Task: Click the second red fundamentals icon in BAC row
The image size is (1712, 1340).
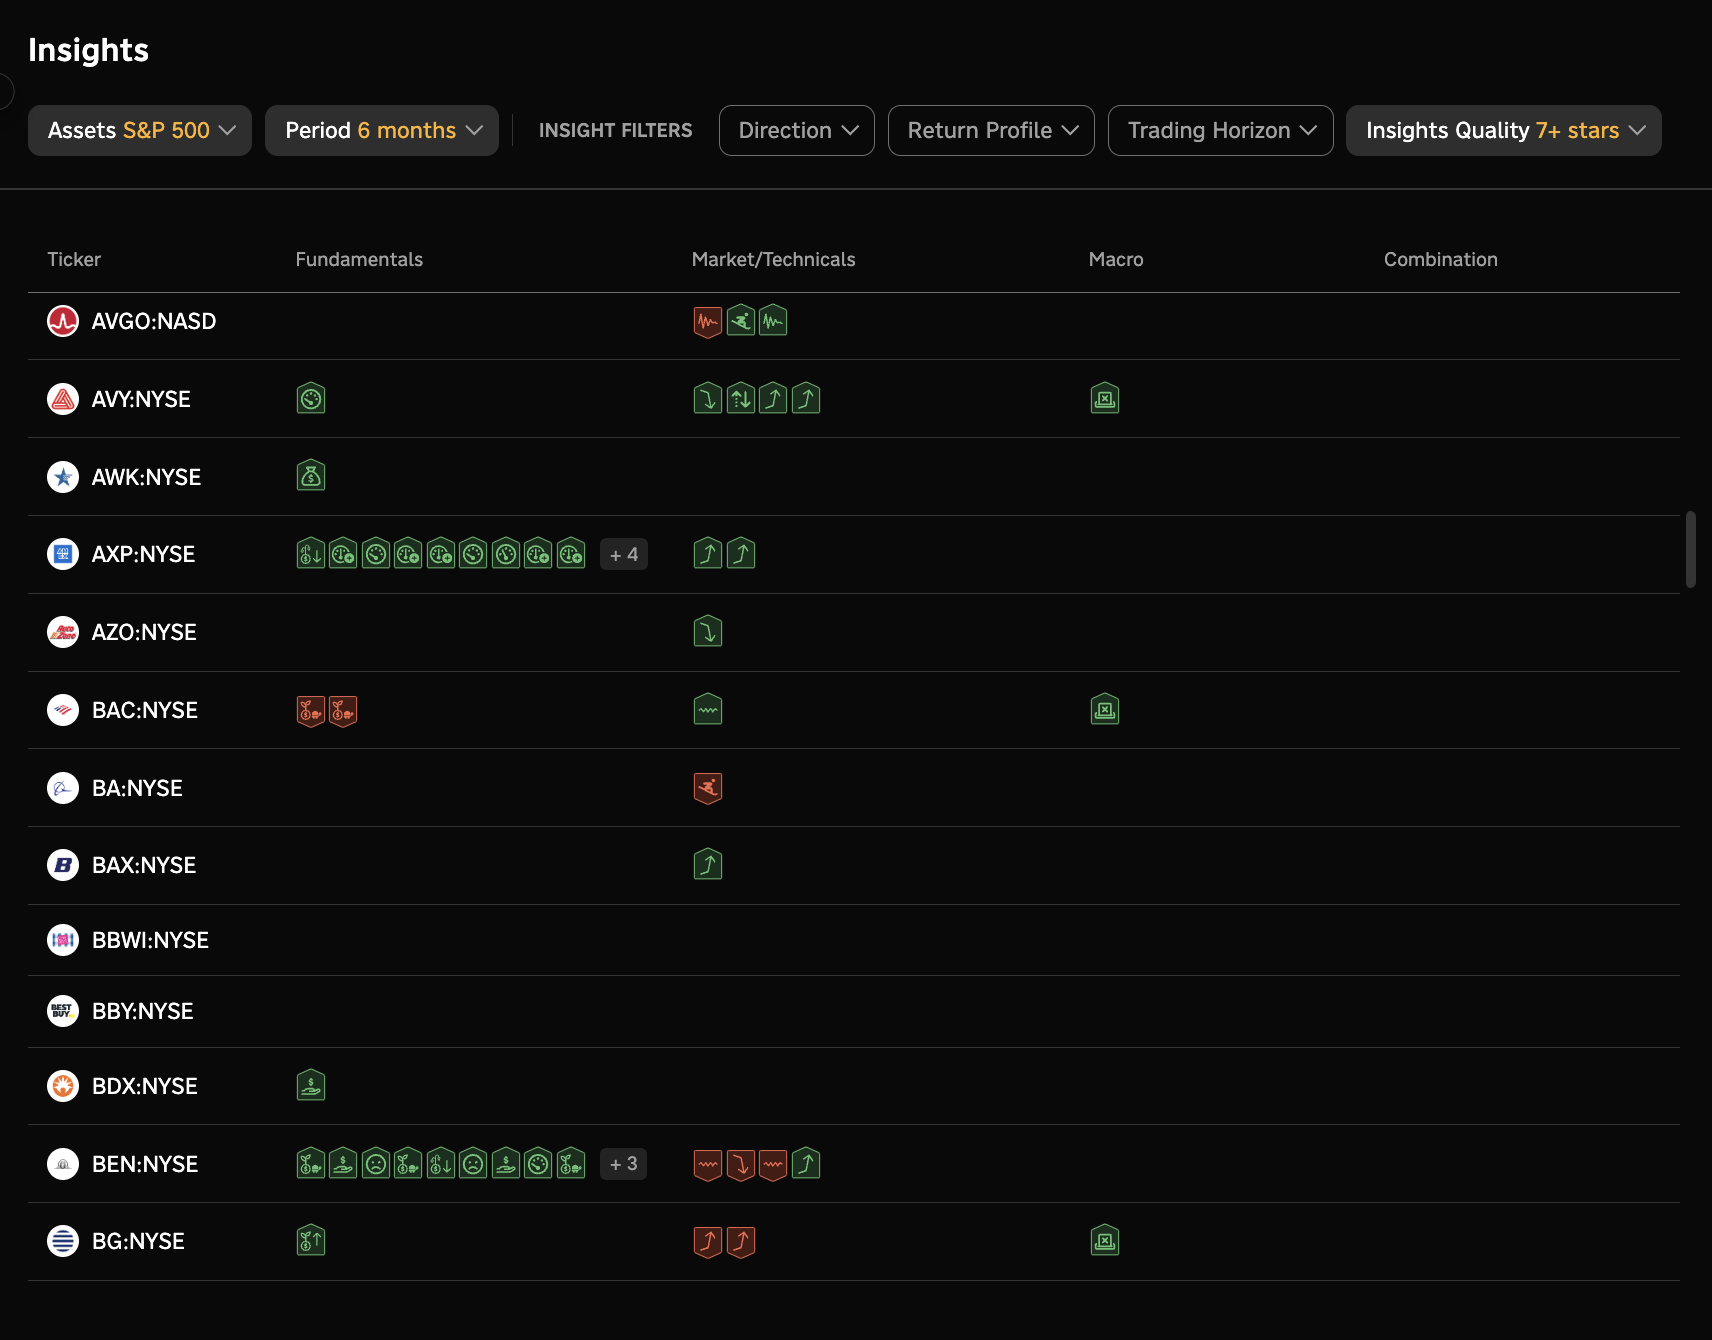Action: tap(343, 711)
